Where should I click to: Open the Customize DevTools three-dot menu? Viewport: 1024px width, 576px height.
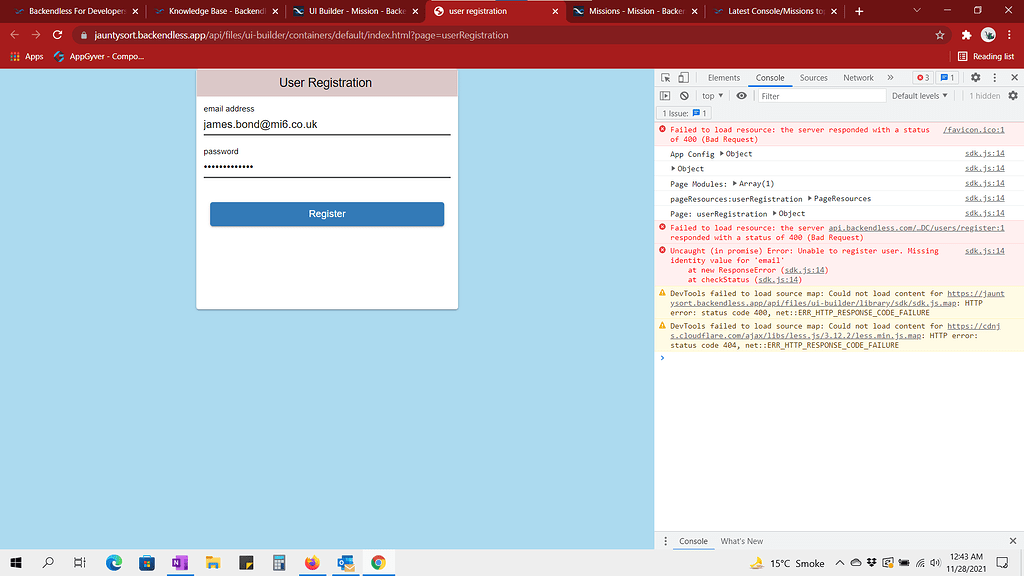pos(996,77)
